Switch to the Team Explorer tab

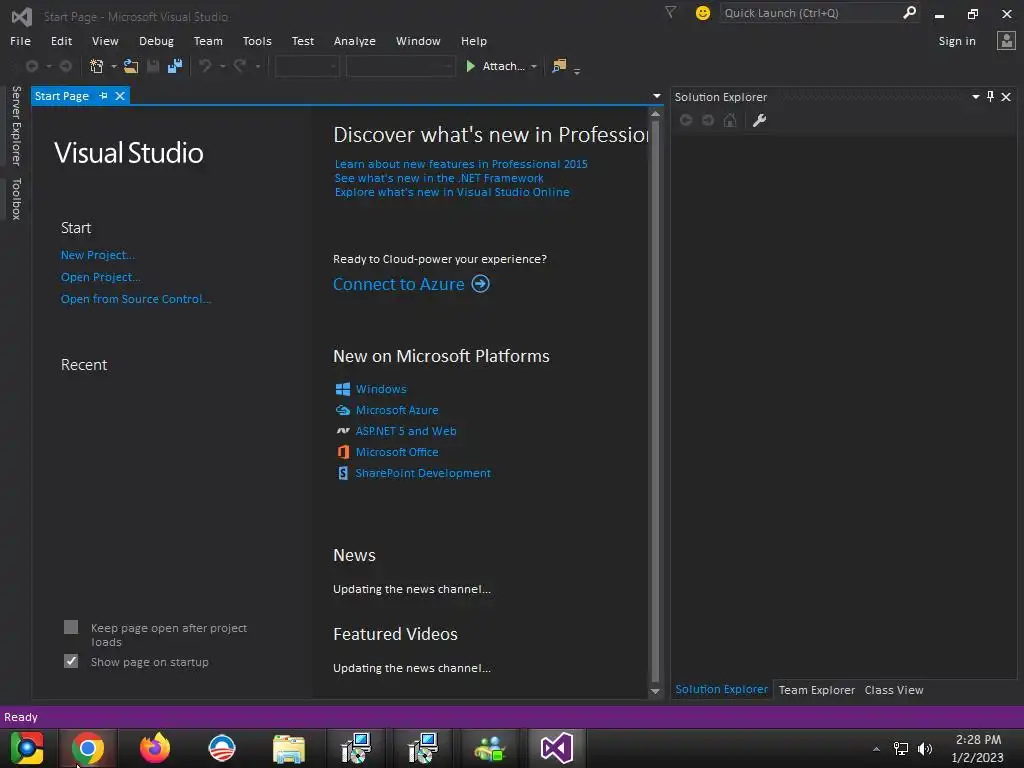coord(816,690)
